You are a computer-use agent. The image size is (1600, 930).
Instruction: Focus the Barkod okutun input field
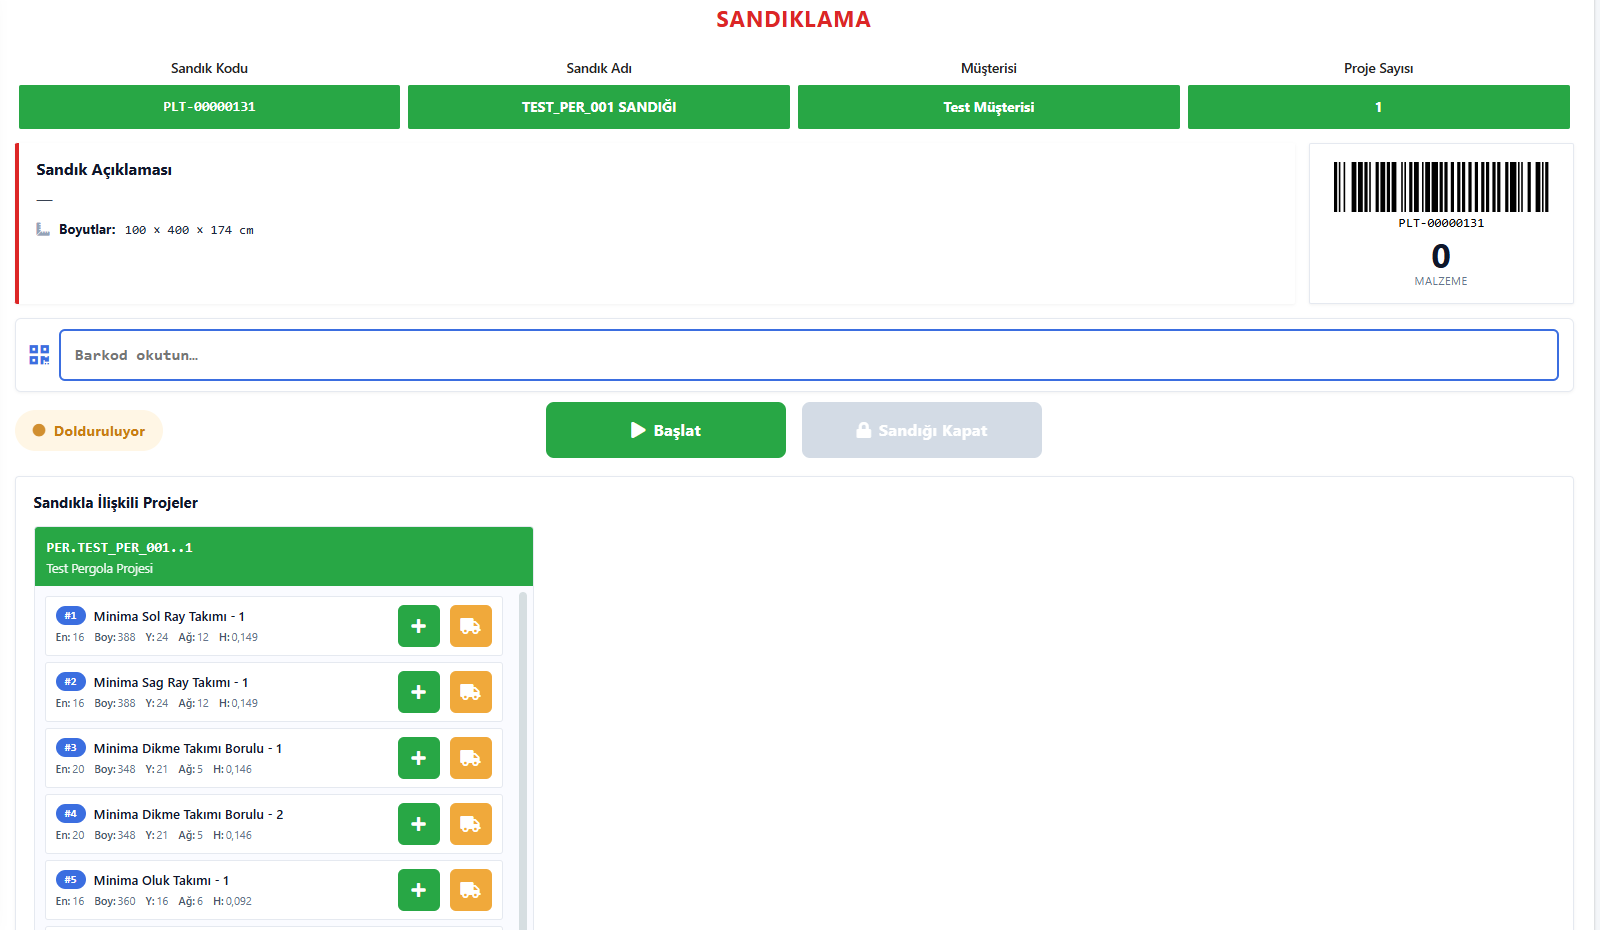(809, 355)
